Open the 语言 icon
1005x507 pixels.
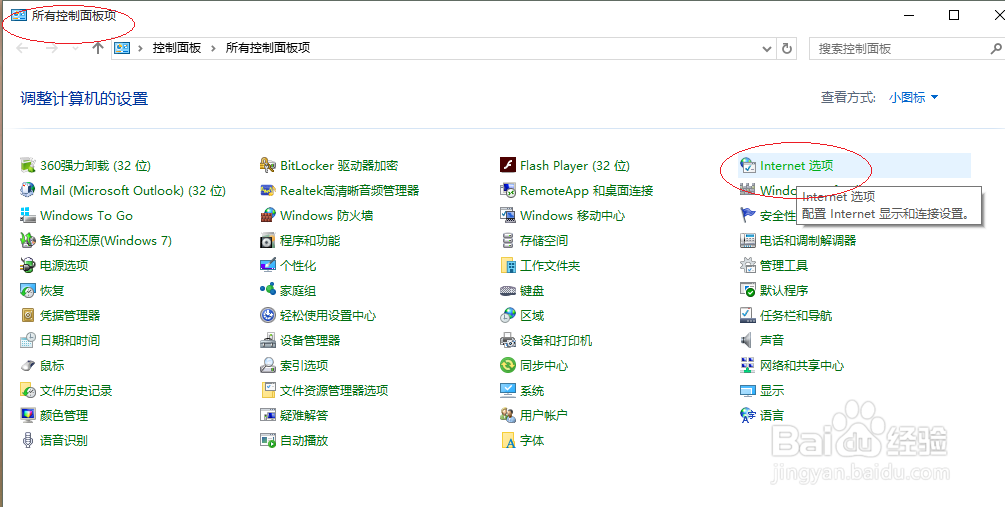(x=748, y=415)
